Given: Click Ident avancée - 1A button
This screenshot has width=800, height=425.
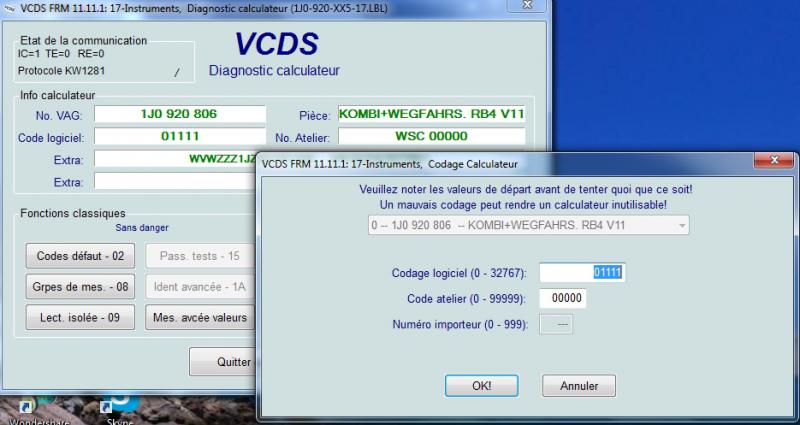Looking at the screenshot, I should 200,287.
